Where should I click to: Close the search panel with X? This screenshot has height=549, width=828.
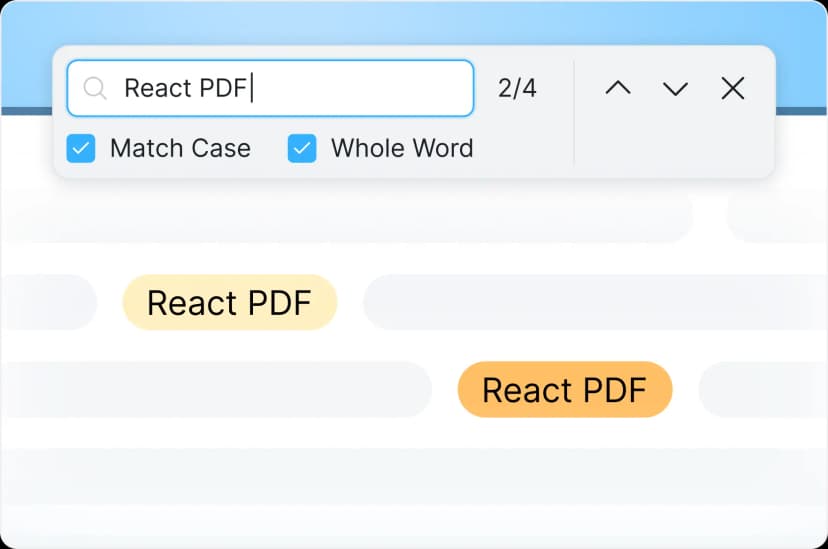tap(733, 88)
